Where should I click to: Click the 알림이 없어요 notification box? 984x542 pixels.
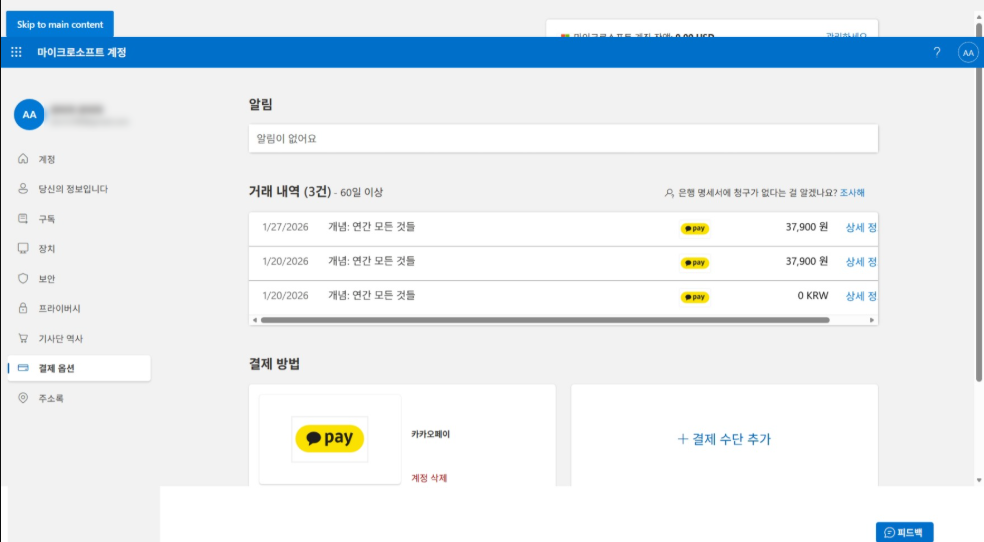pos(564,138)
